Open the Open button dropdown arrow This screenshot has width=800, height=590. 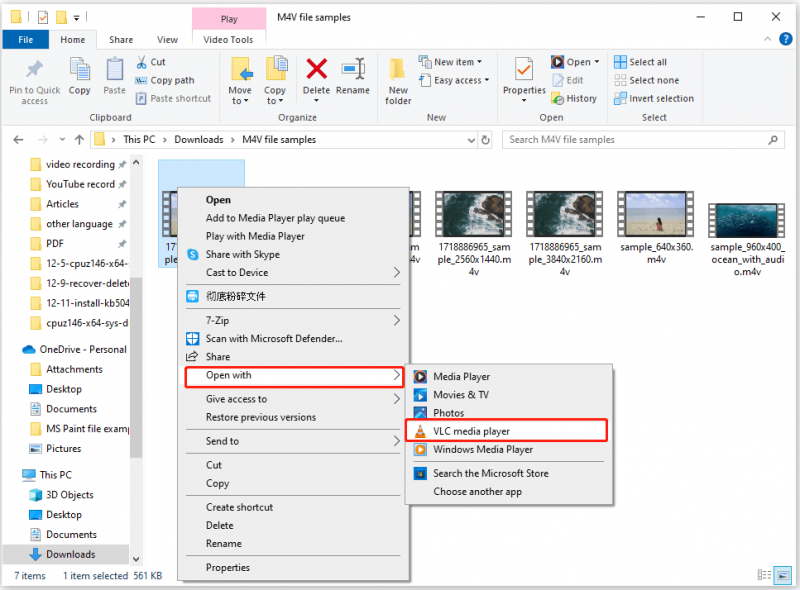point(596,62)
